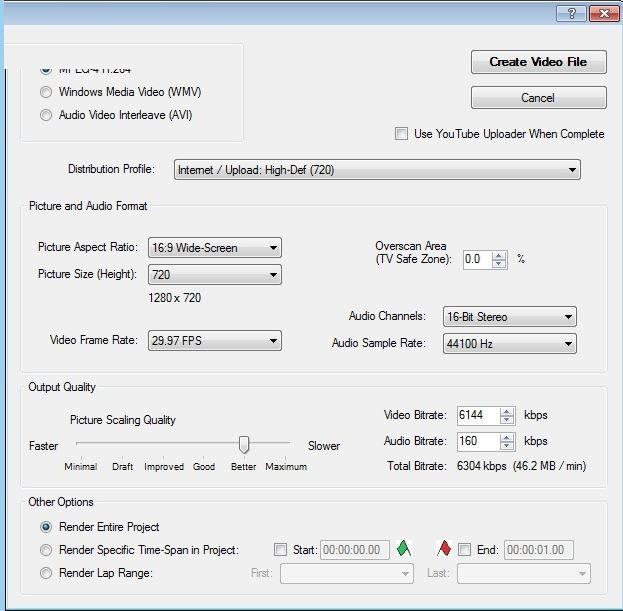Decrease Audio Bitrate with down arrow
Image resolution: width=623 pixels, height=611 pixels.
507,445
